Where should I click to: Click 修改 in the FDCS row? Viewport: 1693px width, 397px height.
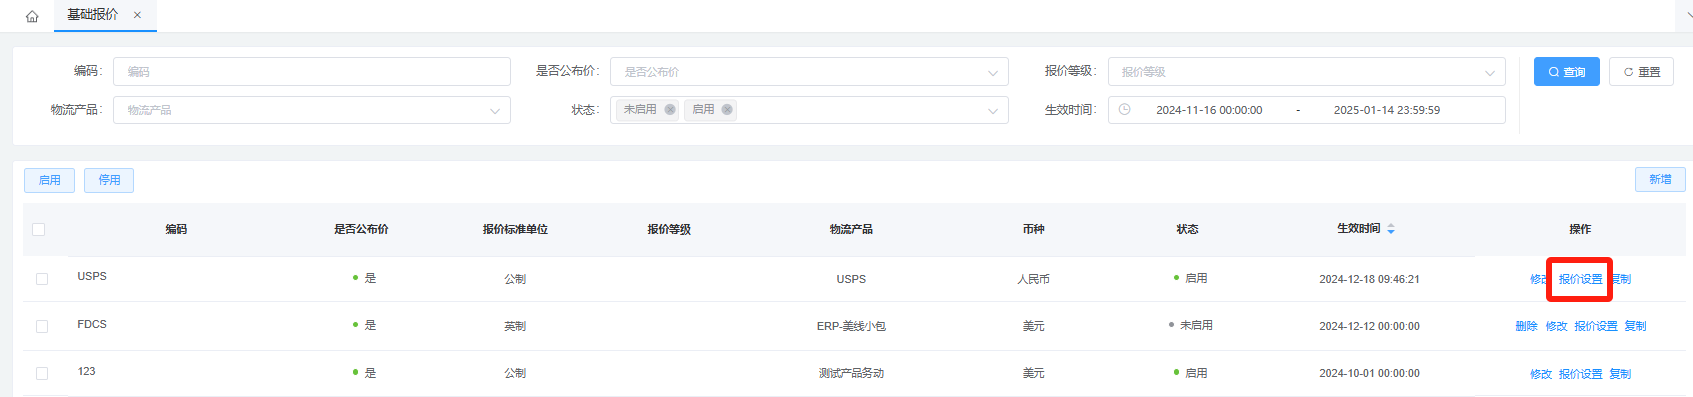coord(1556,326)
